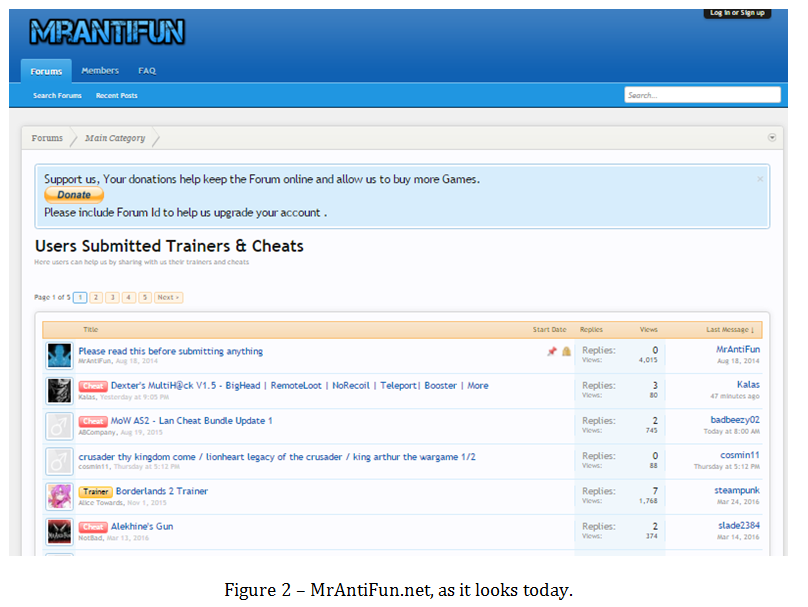The width and height of the screenshot is (808, 607).
Task: Open the Dexter's MultiH@ck V1.5 thread
Action: point(299,385)
